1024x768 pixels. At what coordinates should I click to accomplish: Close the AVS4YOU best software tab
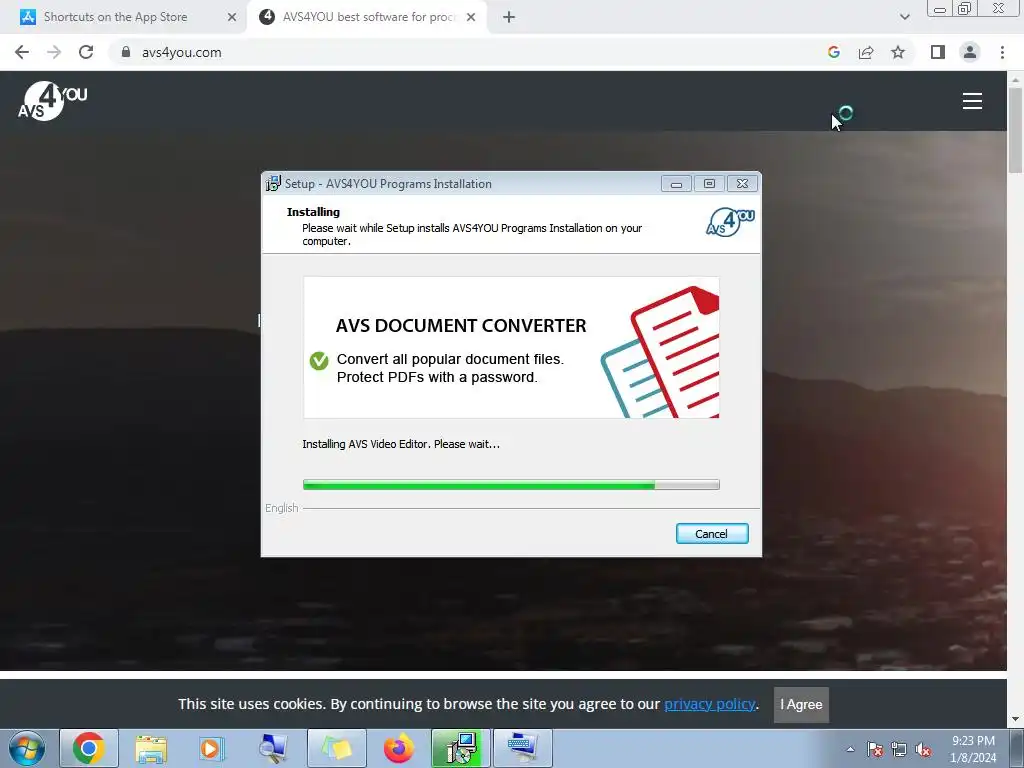(471, 18)
